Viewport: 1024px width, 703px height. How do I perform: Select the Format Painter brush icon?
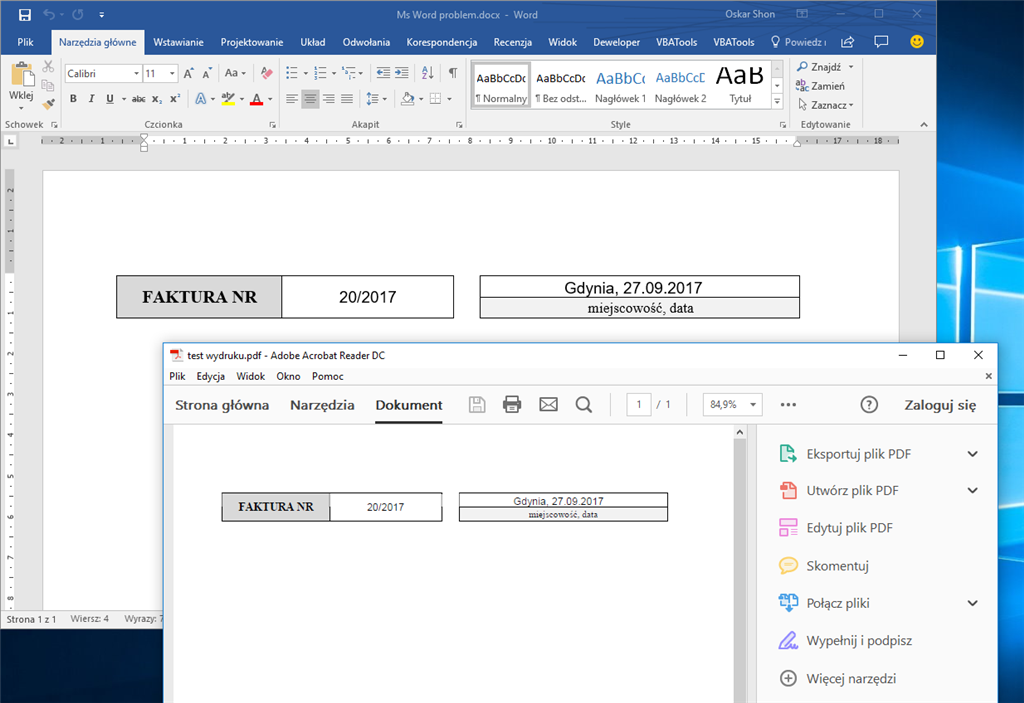(x=48, y=103)
